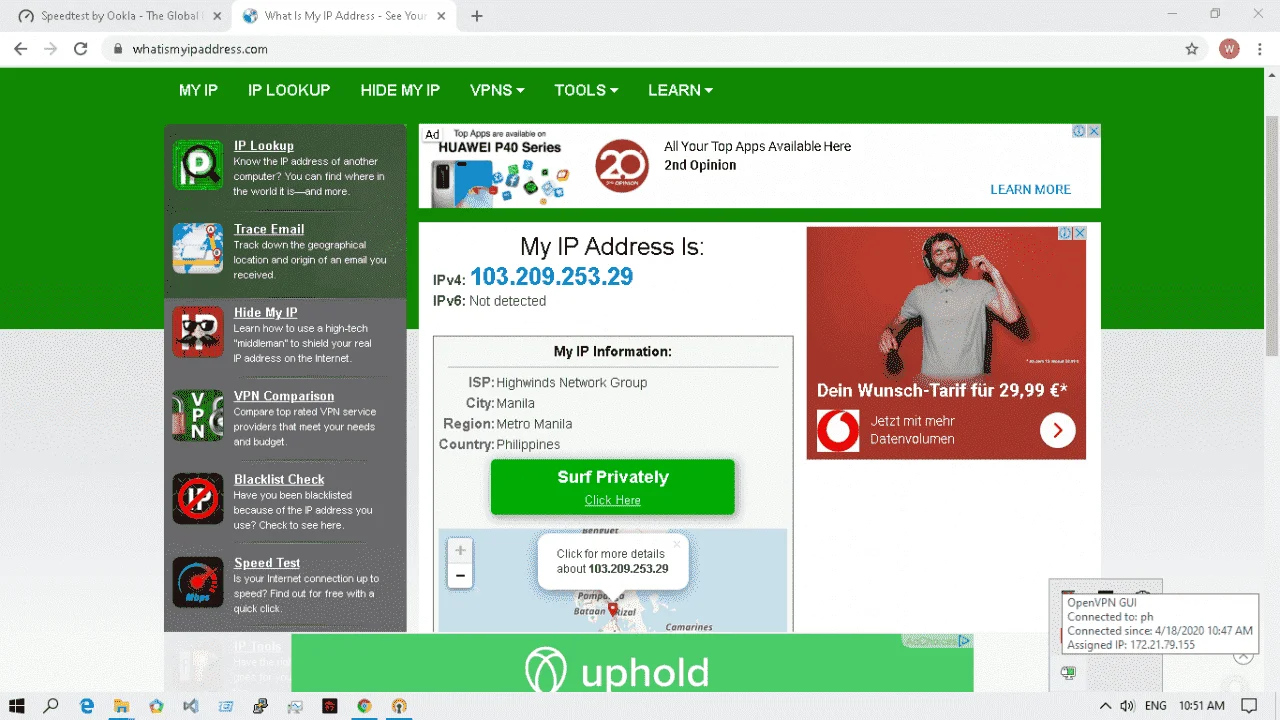The width and height of the screenshot is (1280, 720).
Task: Zoom out on the map
Action: coord(460,575)
